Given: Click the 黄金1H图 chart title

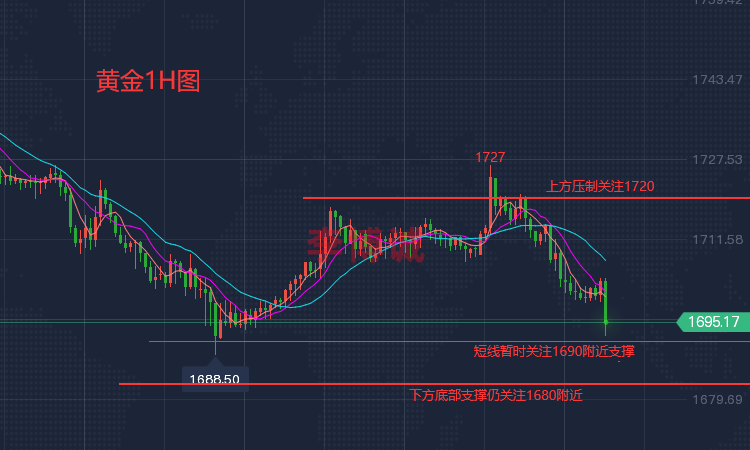Looking at the screenshot, I should click(x=148, y=82).
